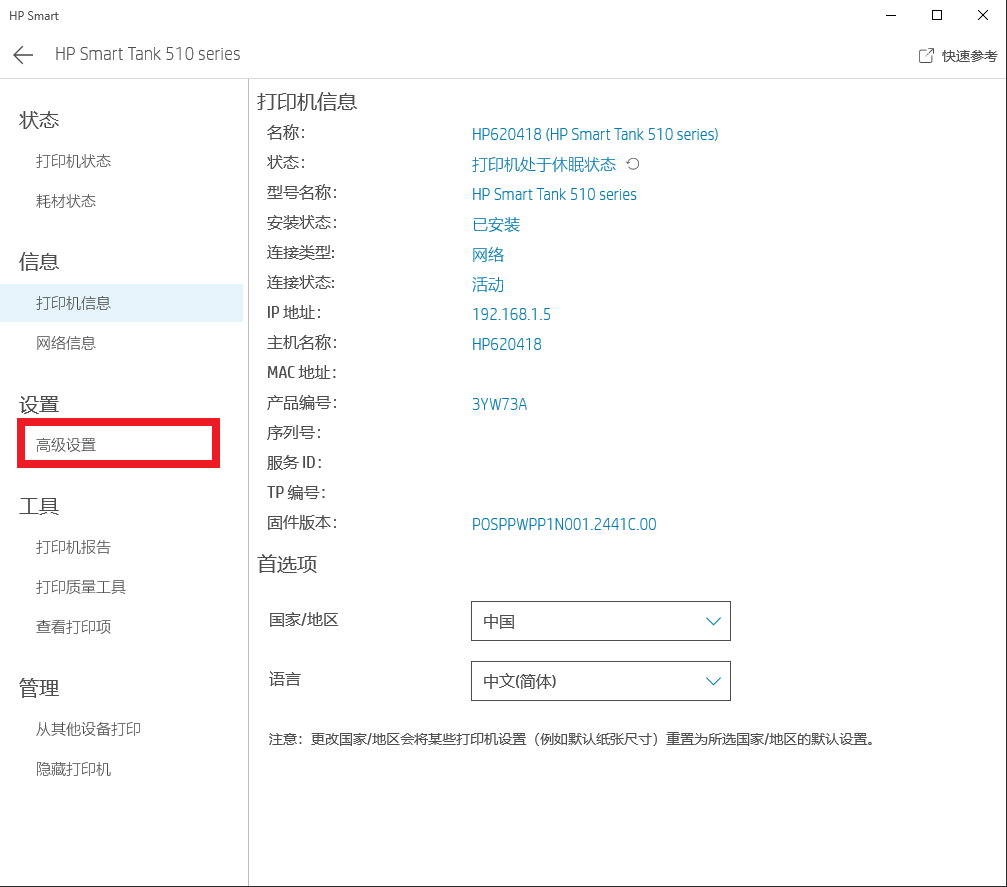Click host name HP620418 link
This screenshot has width=1007, height=887.
[506, 344]
